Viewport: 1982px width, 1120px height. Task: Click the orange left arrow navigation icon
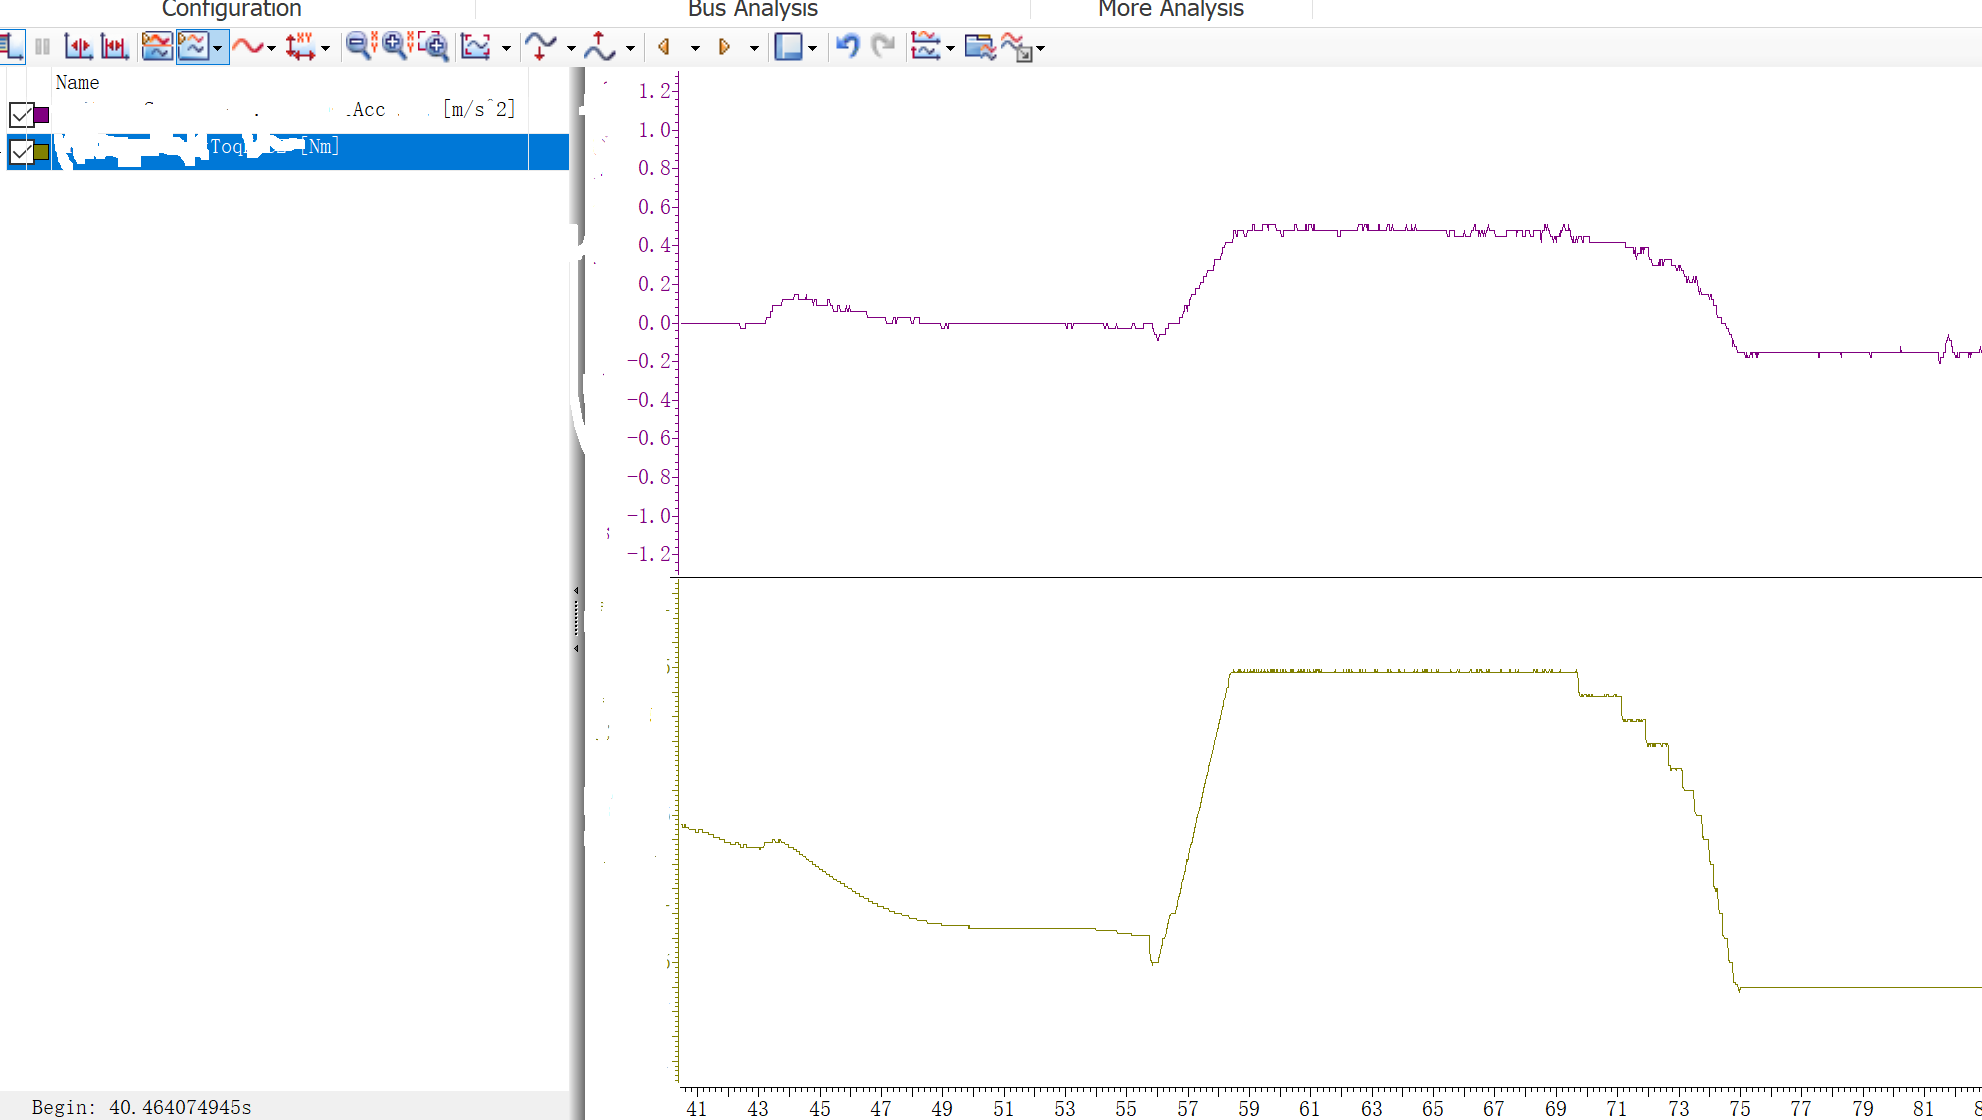pos(664,47)
